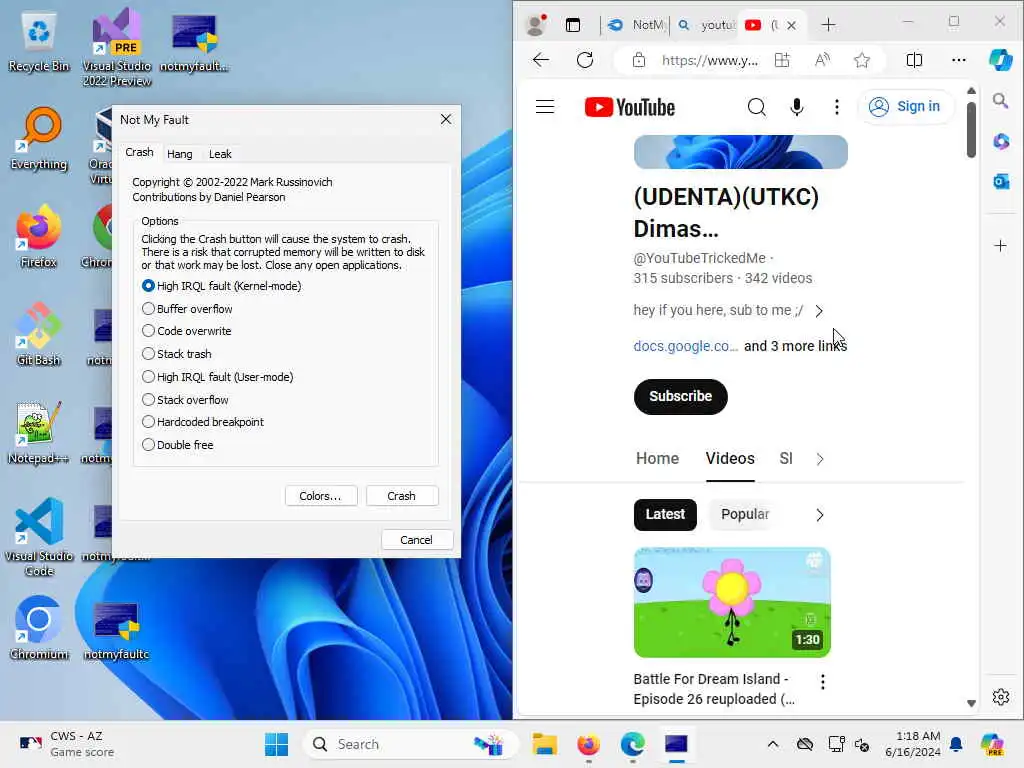
Task: Show hidden system tray icons
Action: pos(773,744)
